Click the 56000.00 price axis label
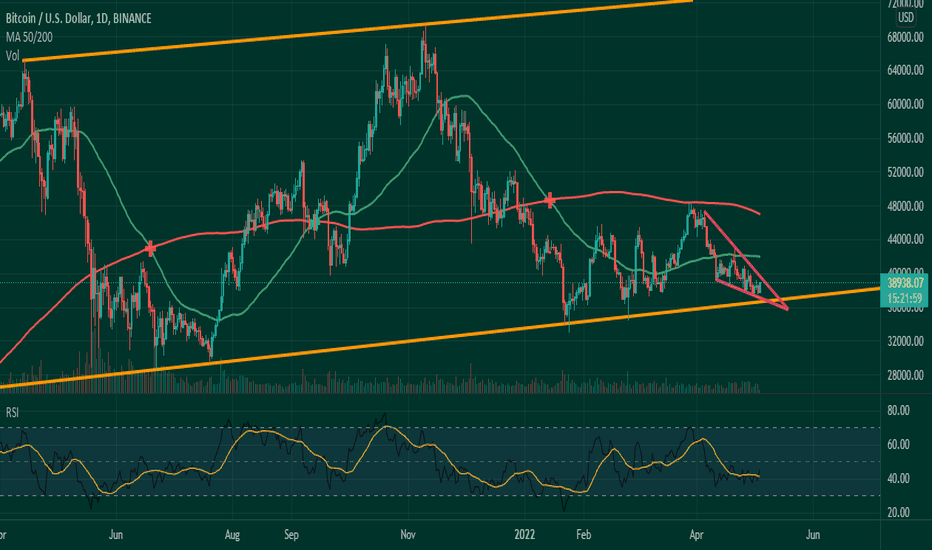The image size is (932, 550). click(905, 138)
